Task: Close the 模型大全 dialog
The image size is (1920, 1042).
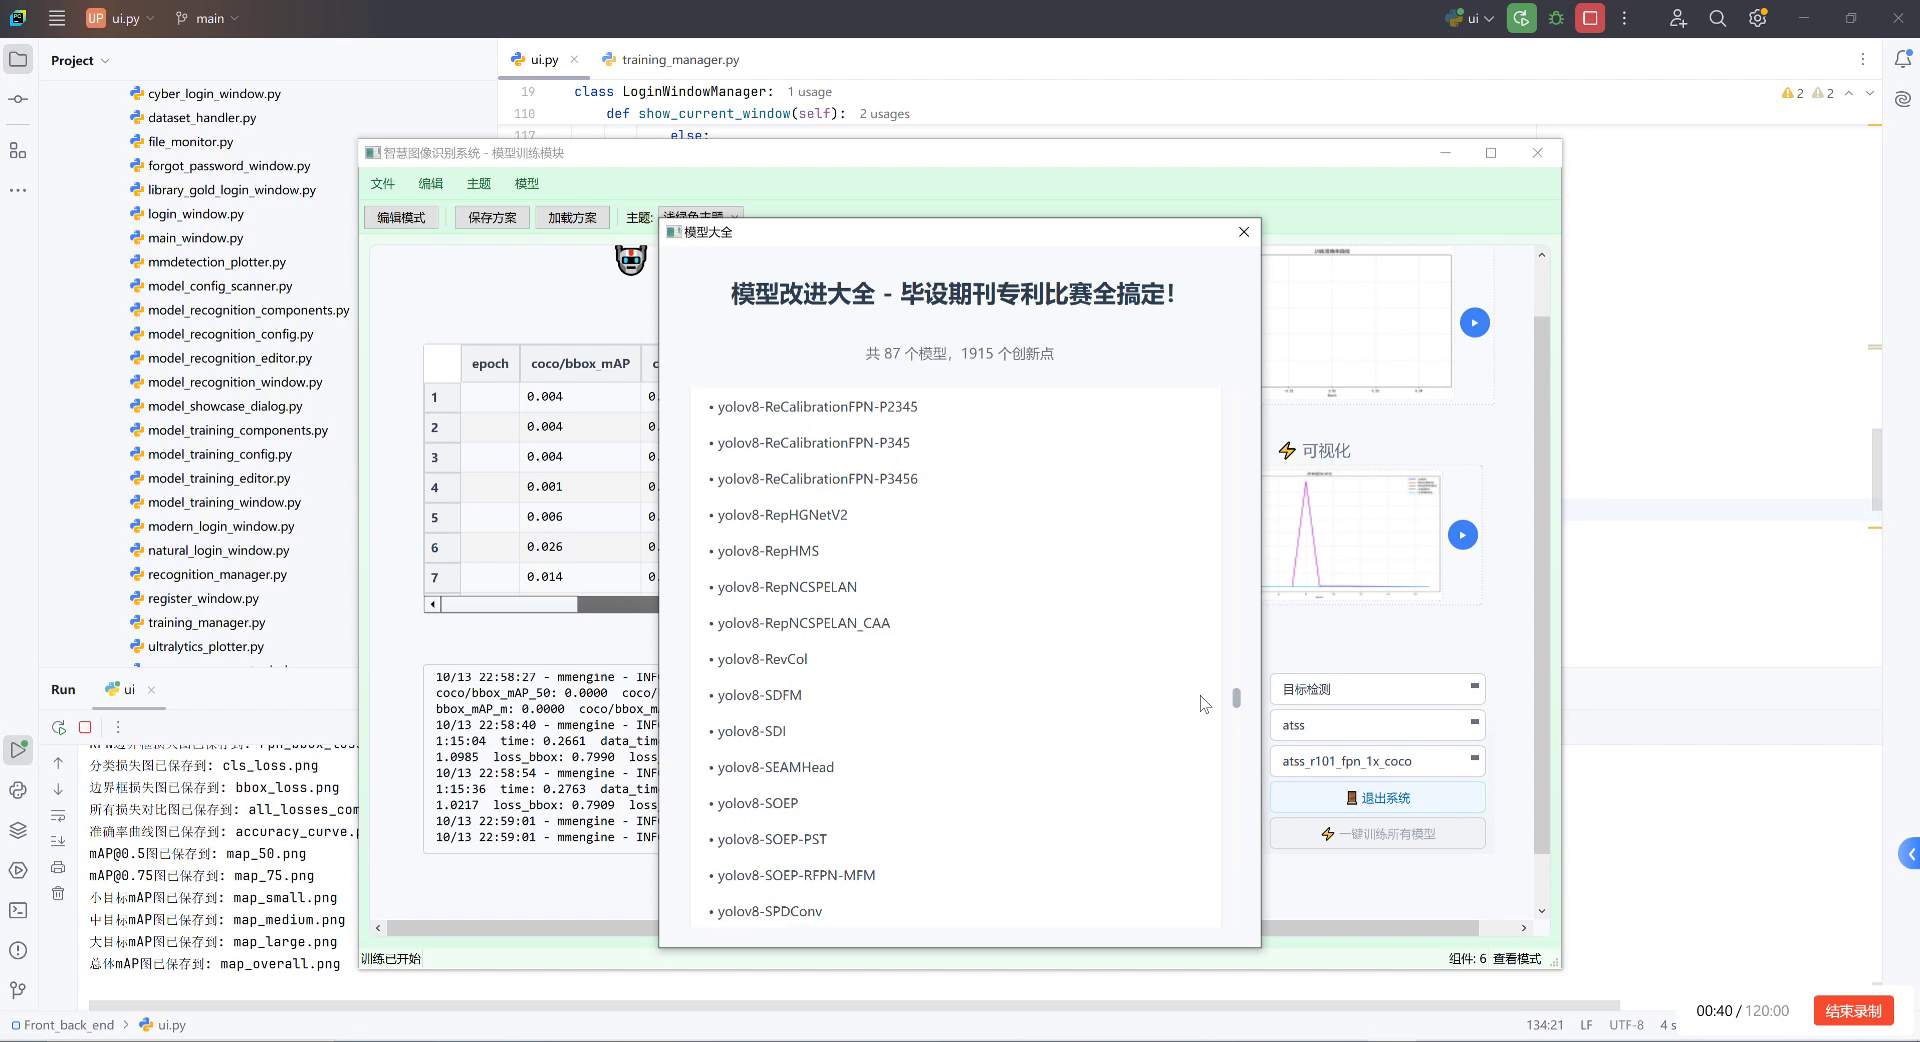Action: tap(1244, 232)
